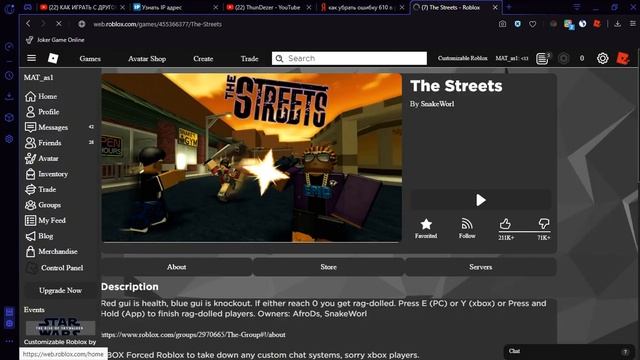Switch to the About tab
The image size is (640, 360).
click(176, 267)
